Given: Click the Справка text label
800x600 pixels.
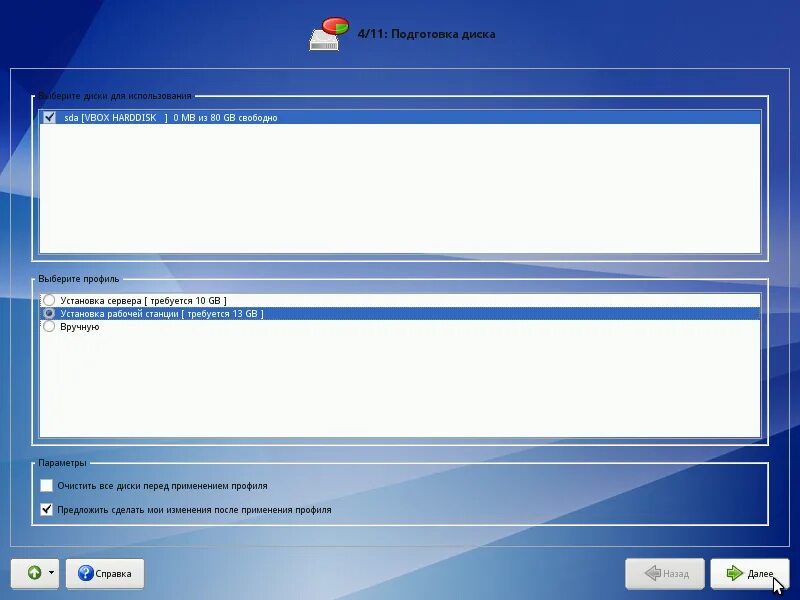Looking at the screenshot, I should click(x=113, y=573).
